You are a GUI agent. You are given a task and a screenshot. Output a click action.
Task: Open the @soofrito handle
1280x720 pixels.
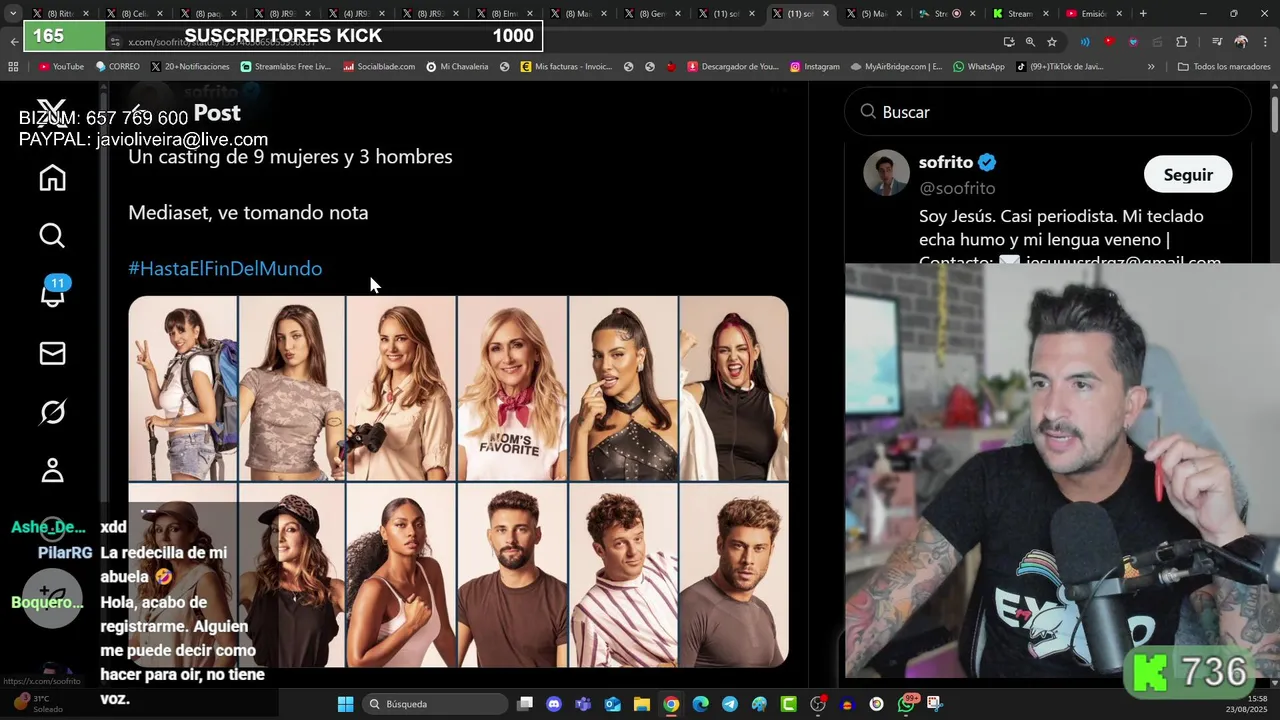pyautogui.click(x=957, y=188)
